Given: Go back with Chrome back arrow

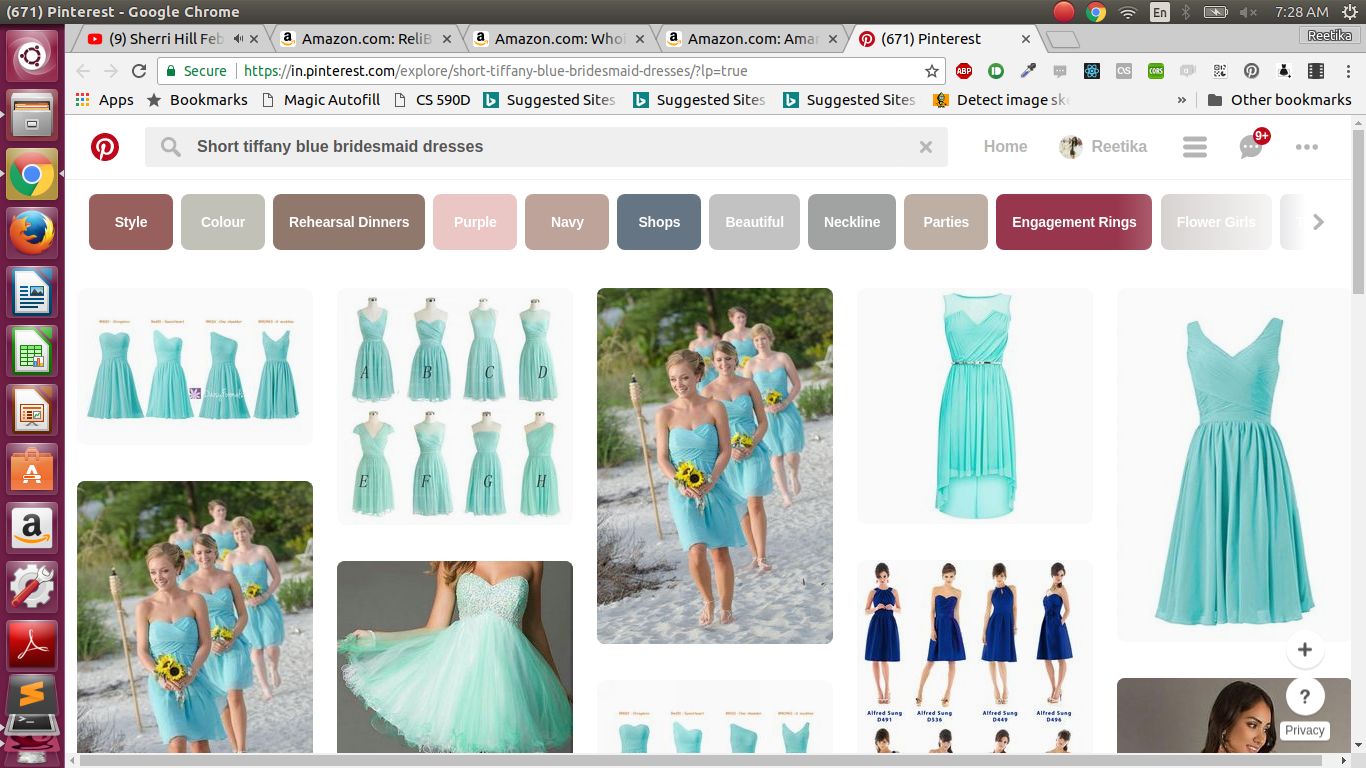Looking at the screenshot, I should (x=83, y=71).
